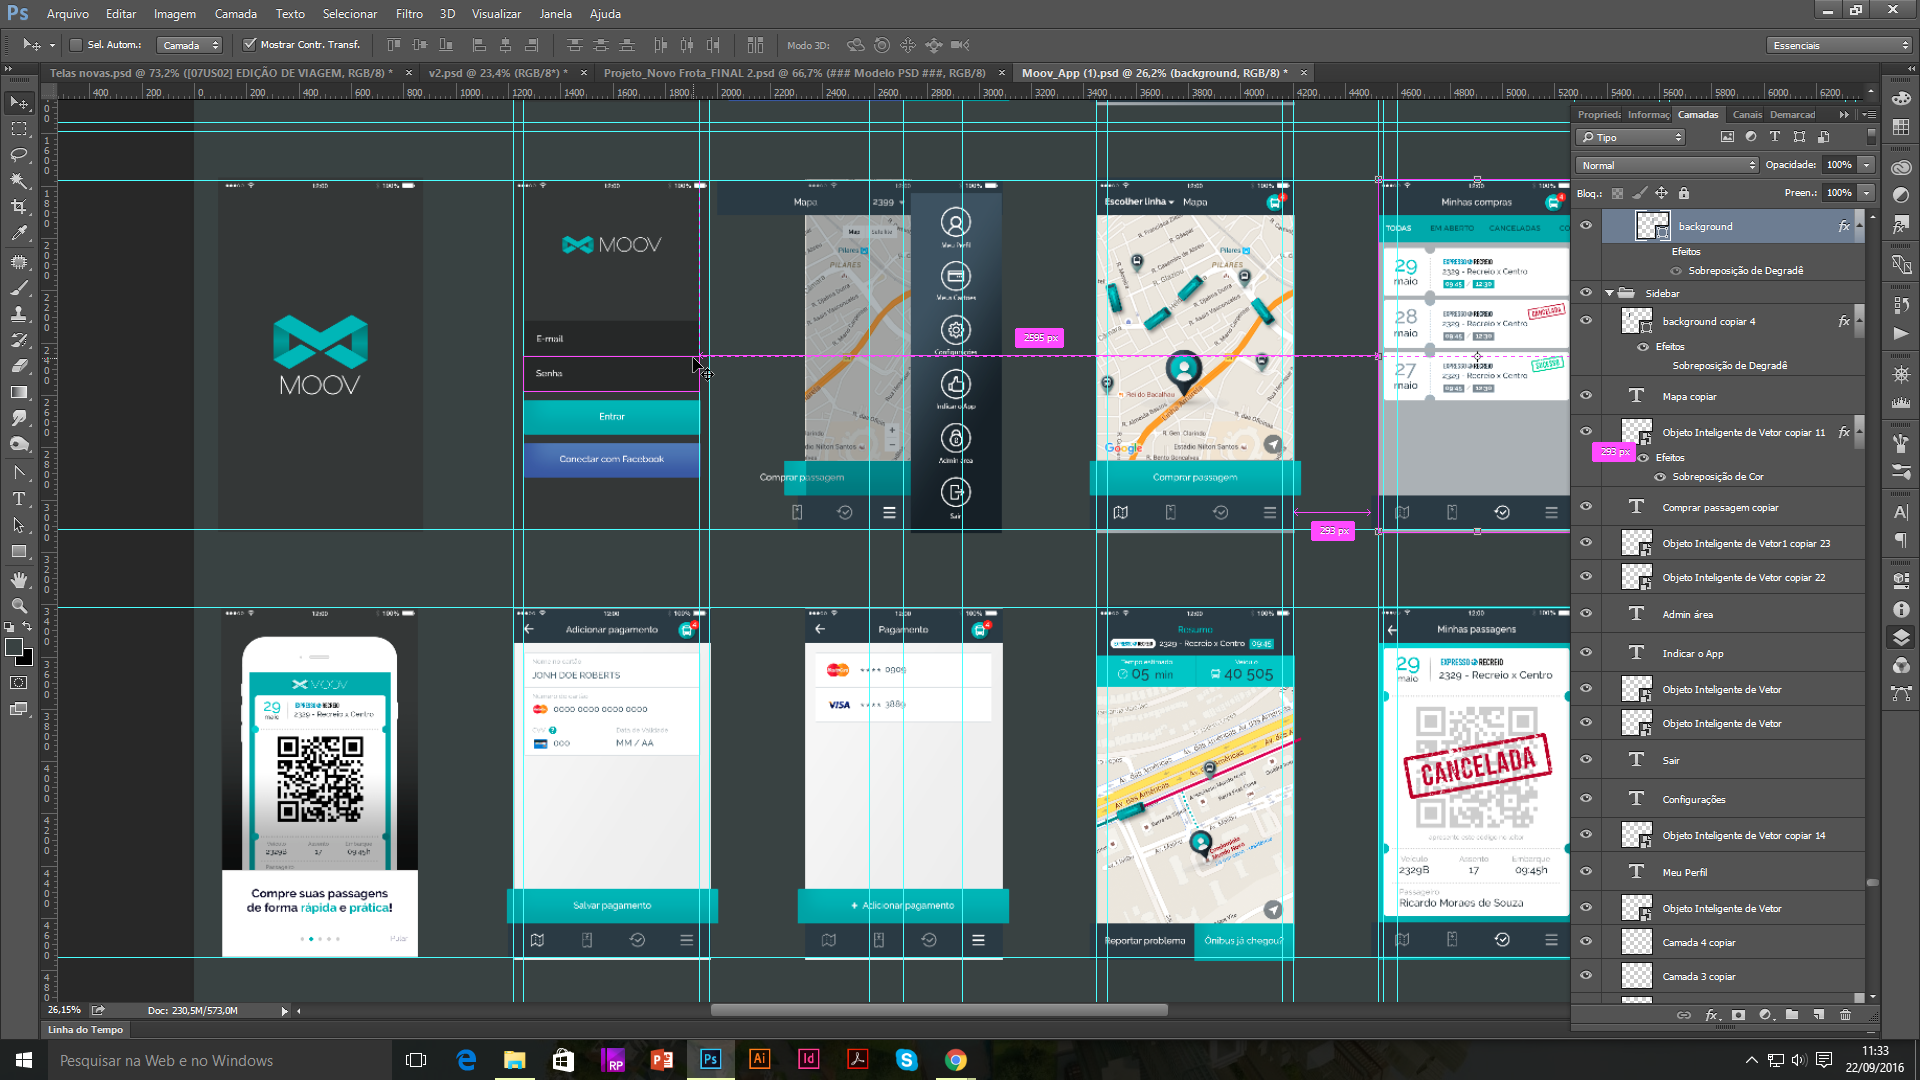Click the Windows Start button
The height and width of the screenshot is (1080, 1920).
click(x=24, y=1060)
